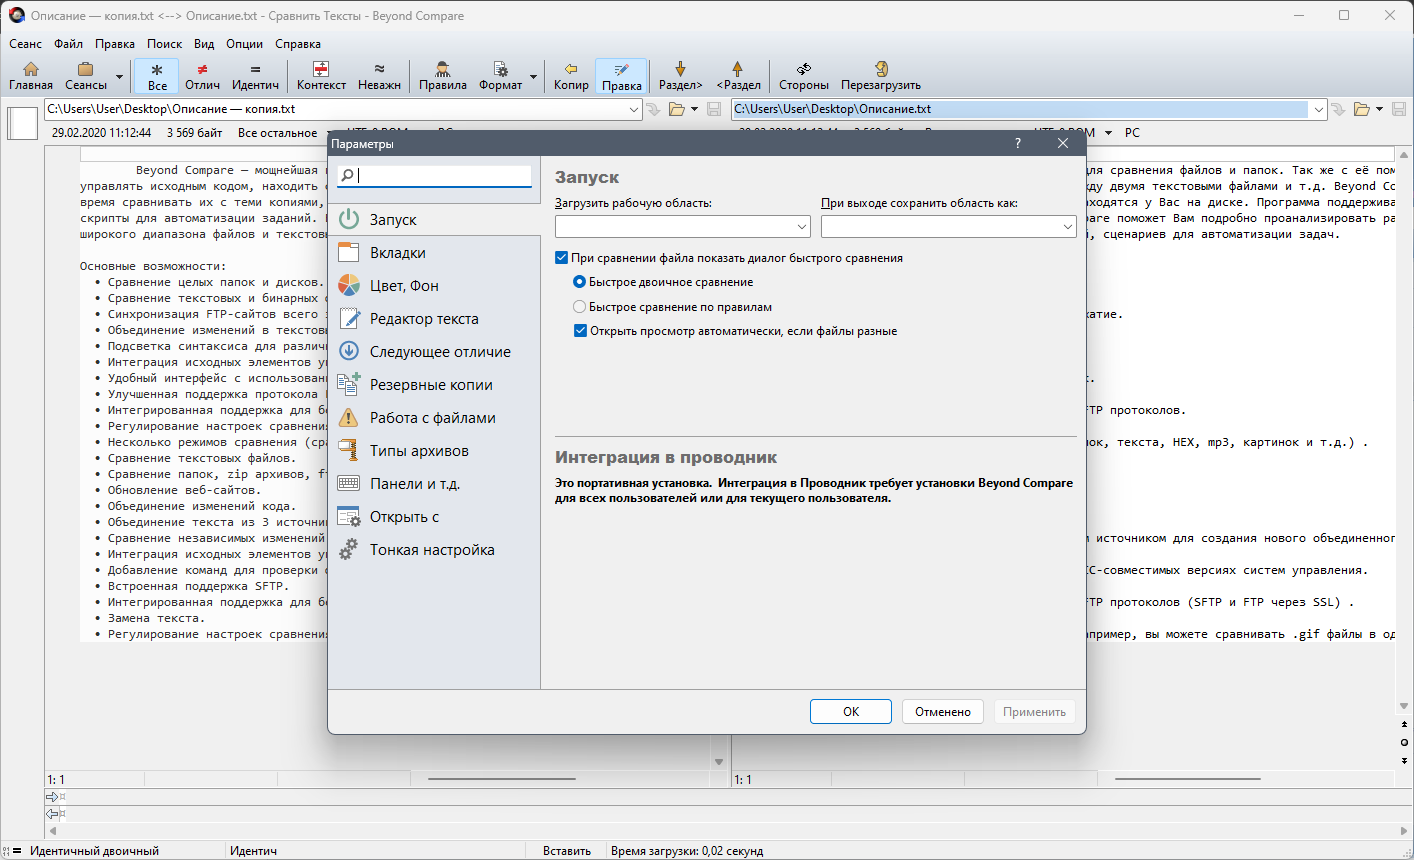Image resolution: width=1414 pixels, height=860 pixels.
Task: Click the Стороны swap sides icon
Action: point(804,76)
